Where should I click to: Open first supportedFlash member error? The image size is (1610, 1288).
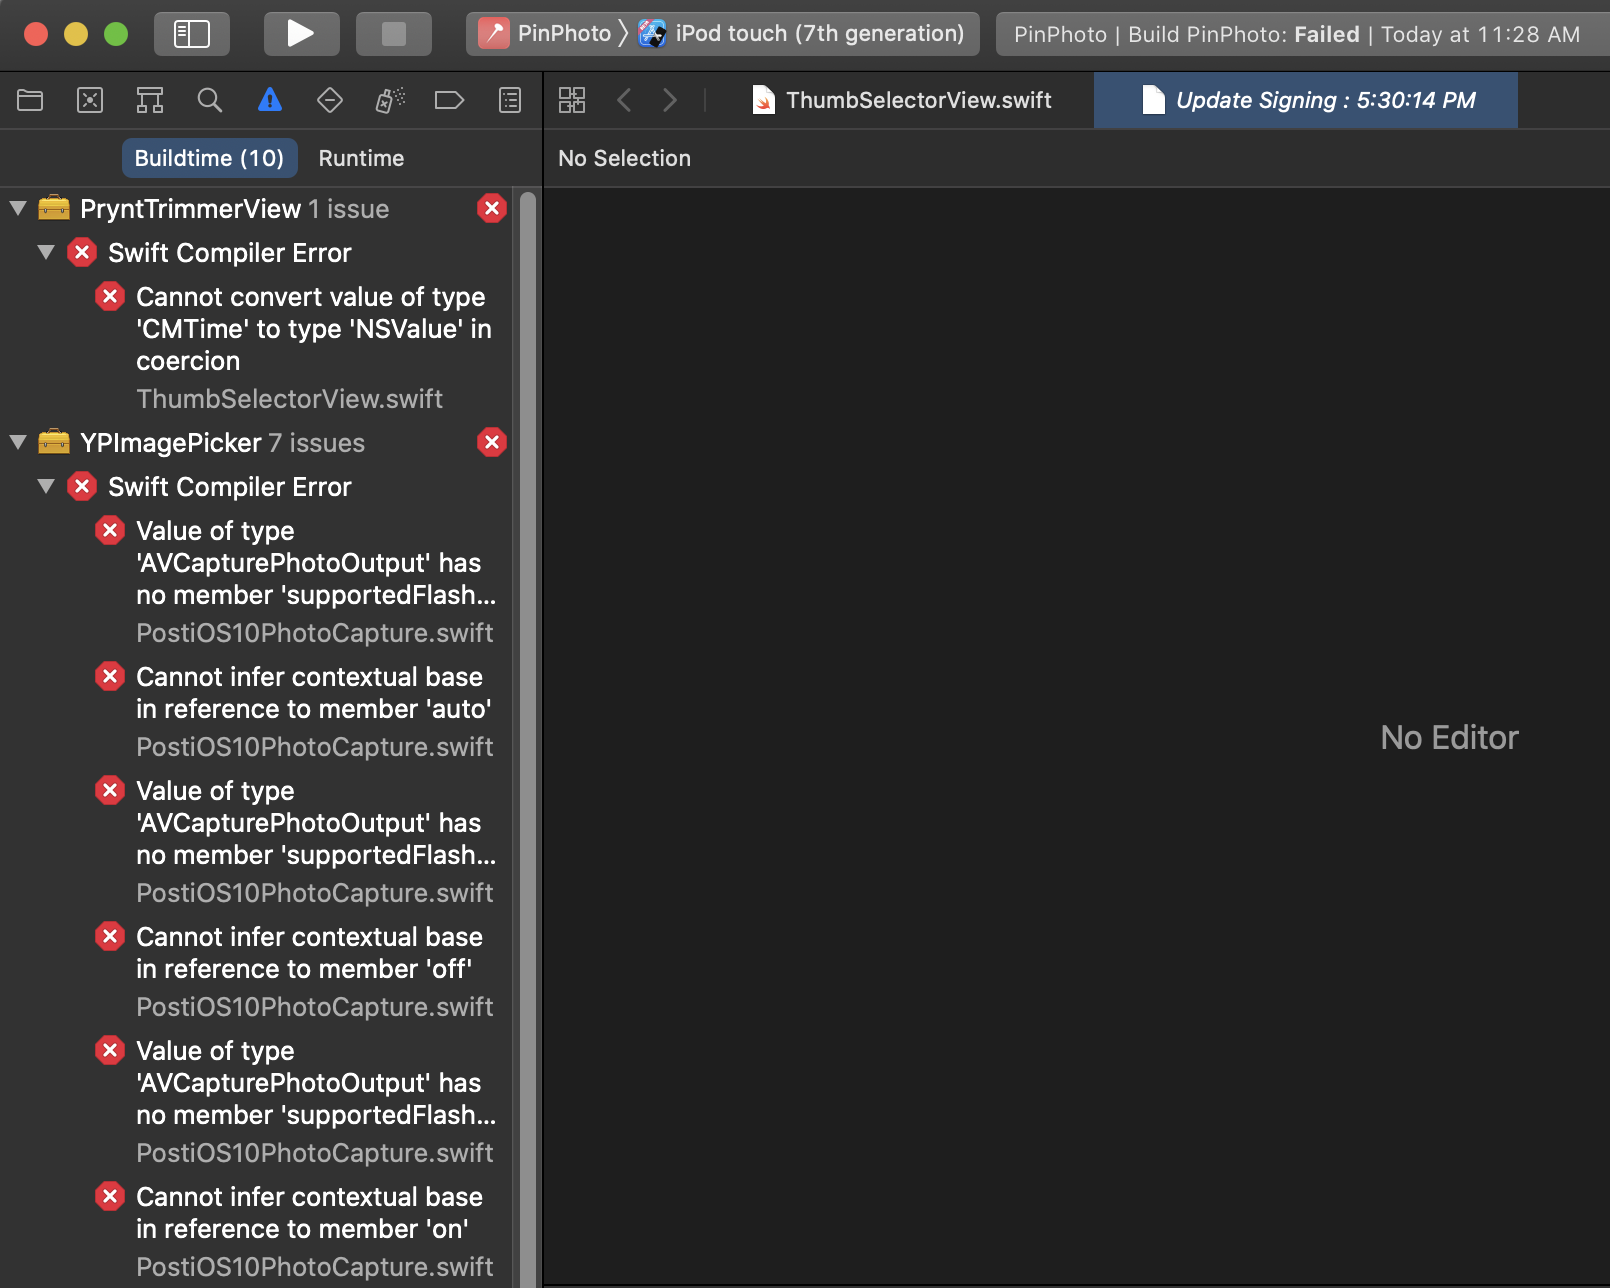pos(316,563)
